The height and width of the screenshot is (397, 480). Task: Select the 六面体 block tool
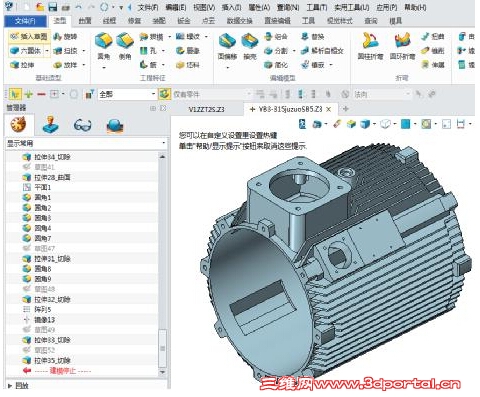[26, 51]
